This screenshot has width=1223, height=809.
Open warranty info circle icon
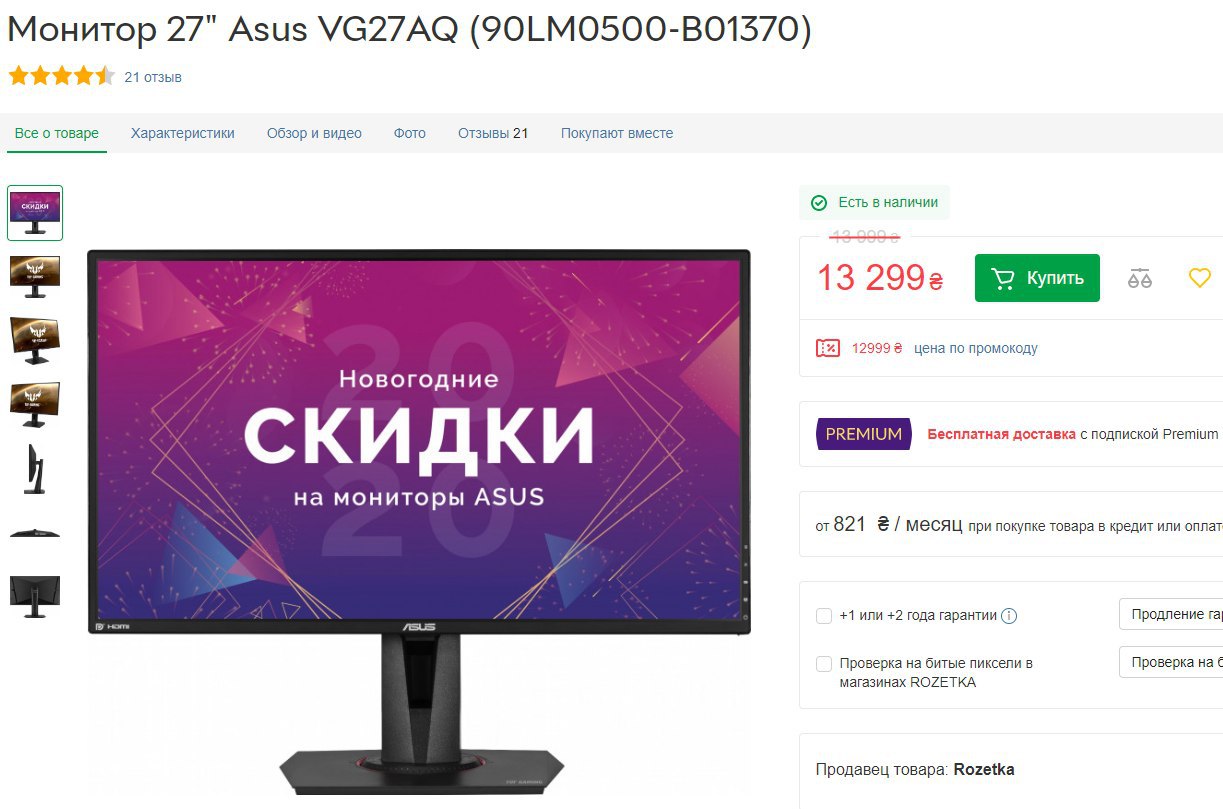pyautogui.click(x=1009, y=616)
